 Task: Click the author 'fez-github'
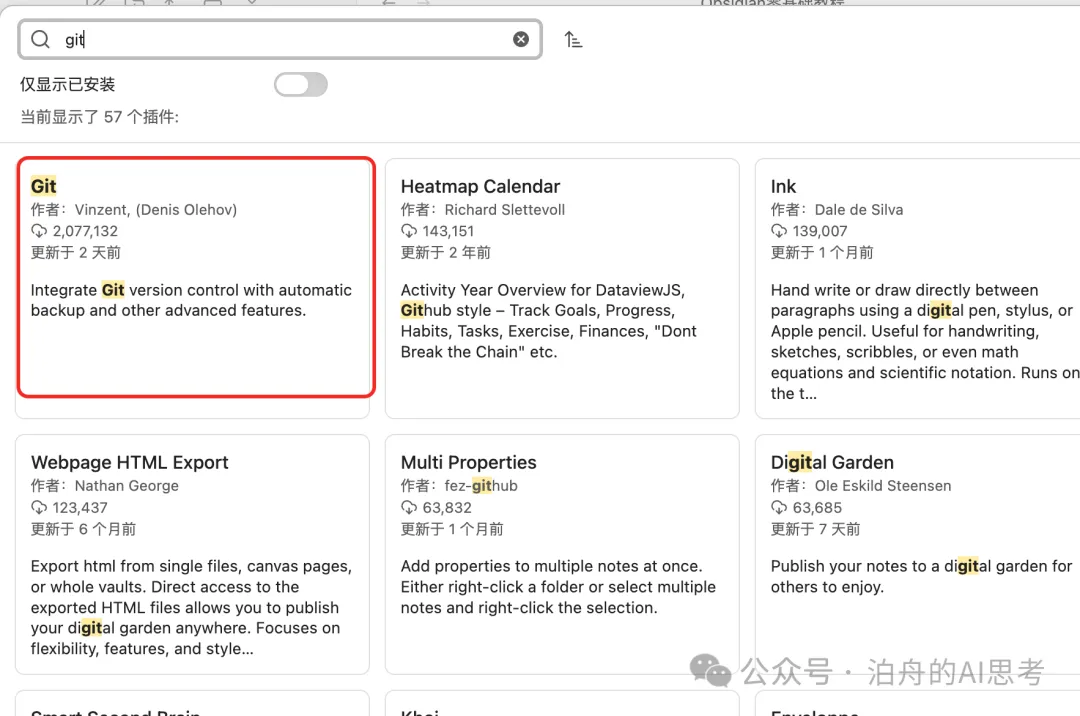tap(481, 486)
